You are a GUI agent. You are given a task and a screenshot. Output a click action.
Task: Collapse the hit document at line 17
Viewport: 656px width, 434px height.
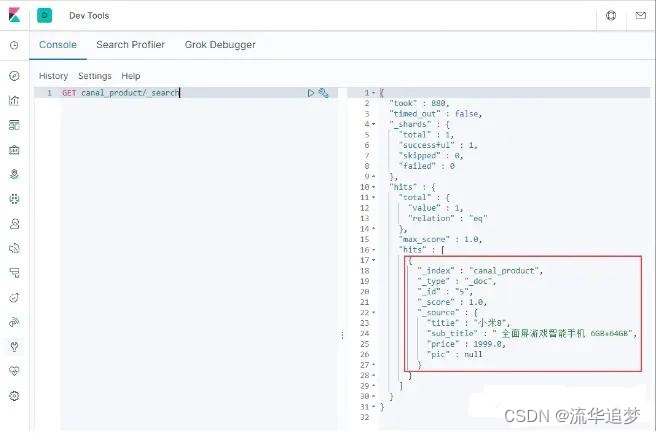pos(374,260)
